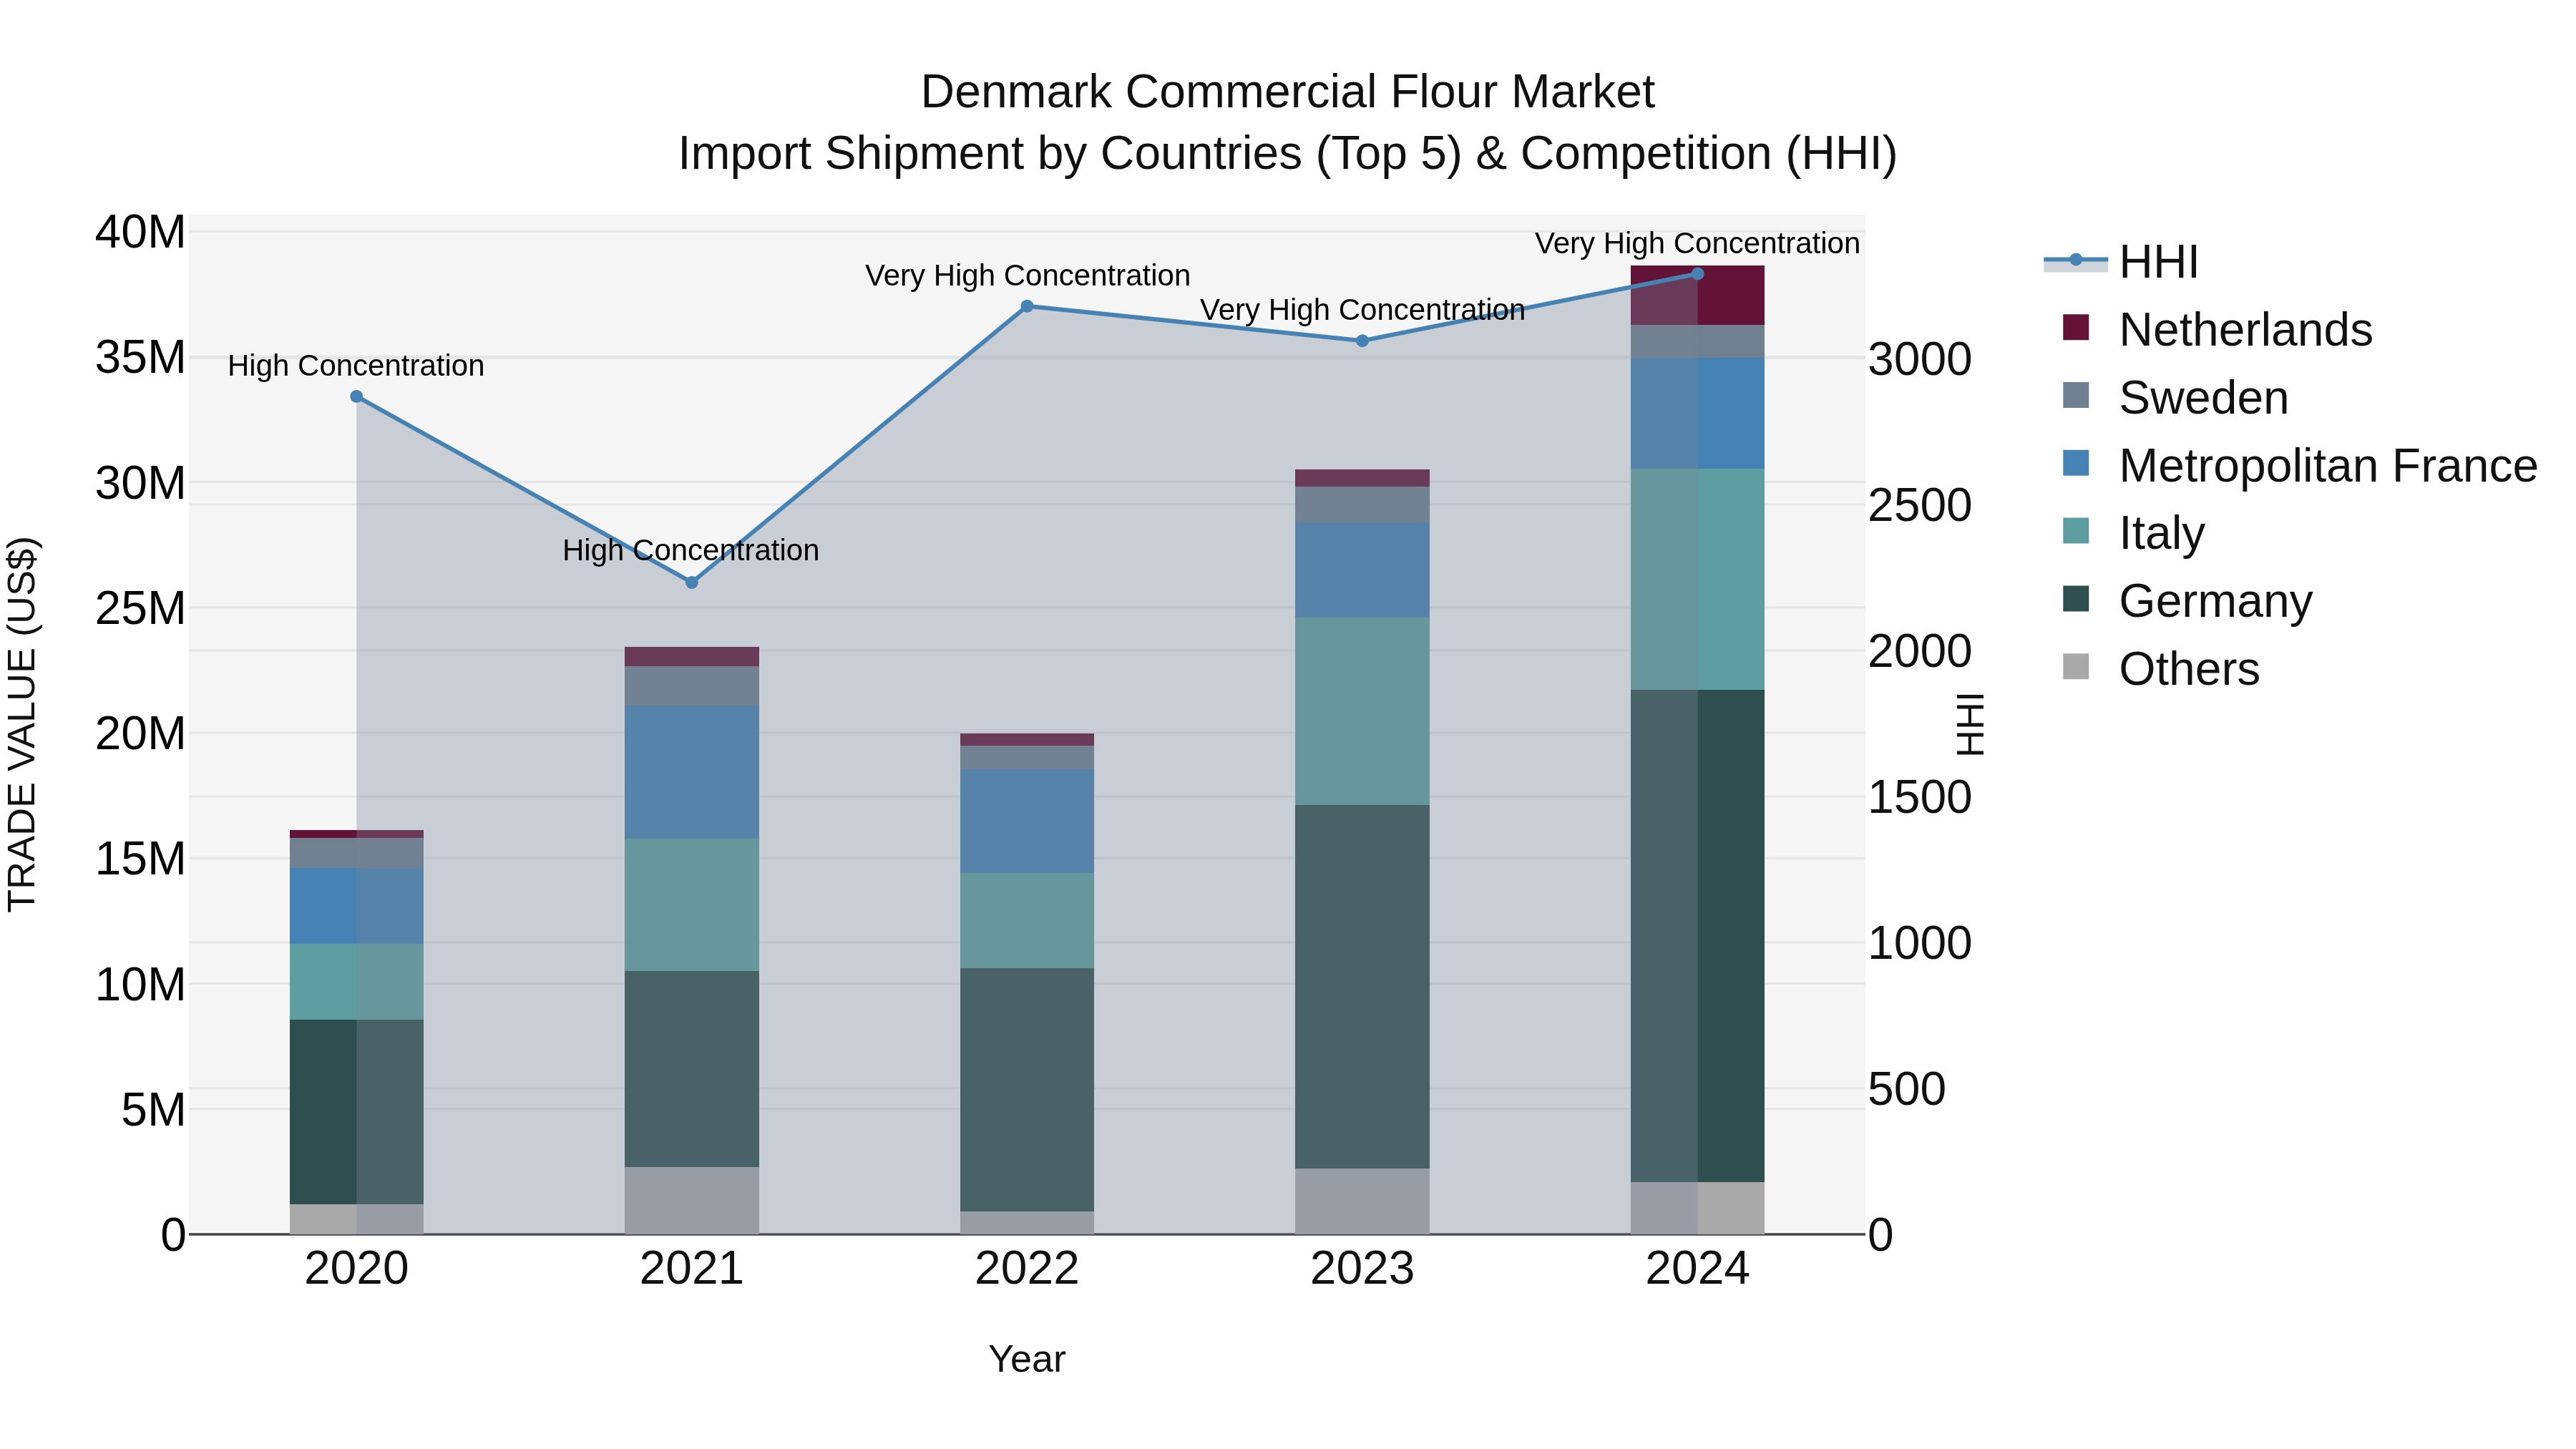Click 'Very High Concentration' annotation above 2023
Viewport: 2576px width, 1449px height.
tap(1362, 310)
